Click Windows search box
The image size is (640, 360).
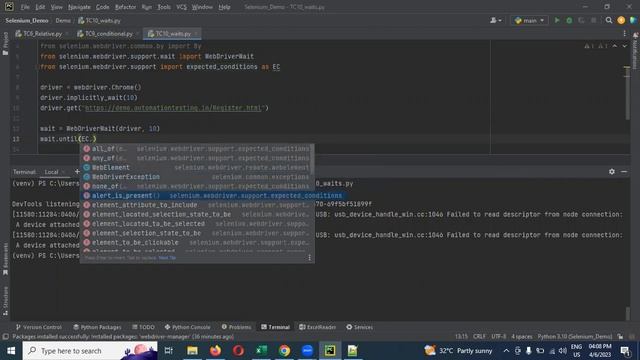point(90,351)
